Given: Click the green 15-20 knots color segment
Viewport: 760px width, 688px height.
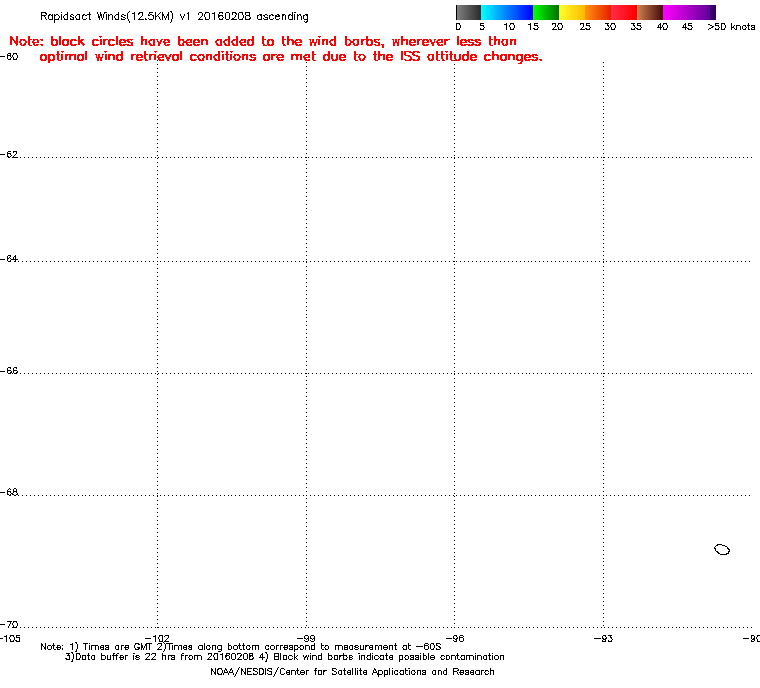Looking at the screenshot, I should 546,12.
